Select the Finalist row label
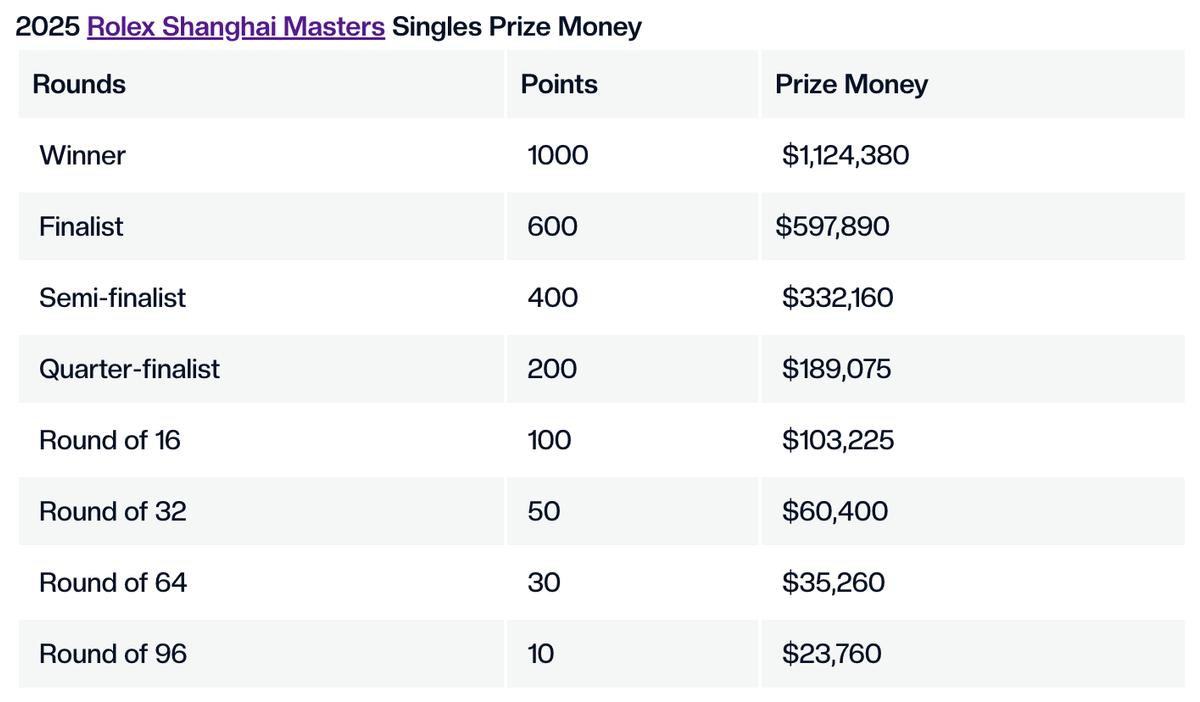1200x702 pixels. point(81,227)
